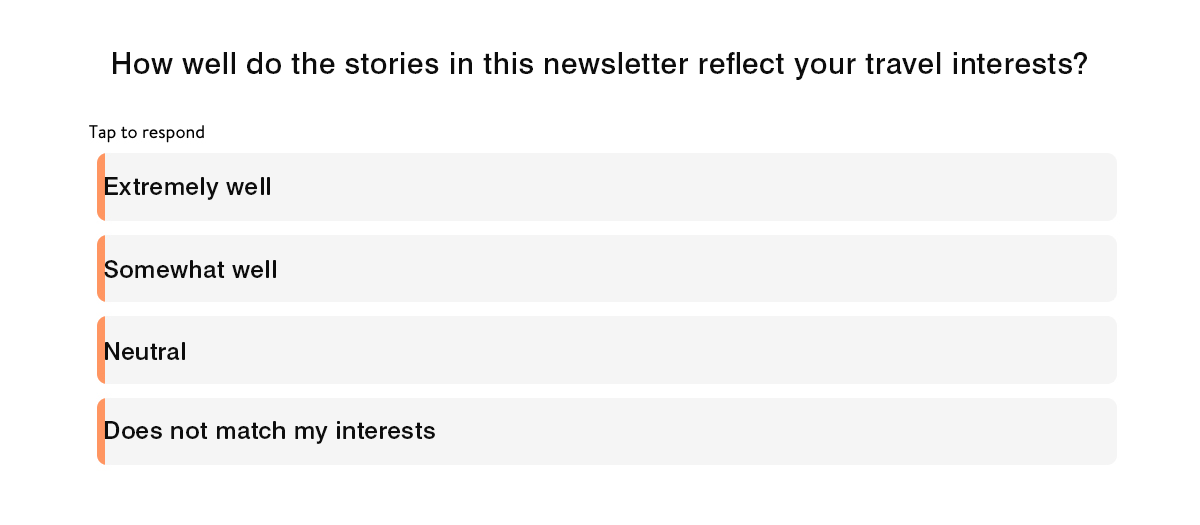
Task: Click gray area right of "Somewhat well"
Action: [700, 269]
